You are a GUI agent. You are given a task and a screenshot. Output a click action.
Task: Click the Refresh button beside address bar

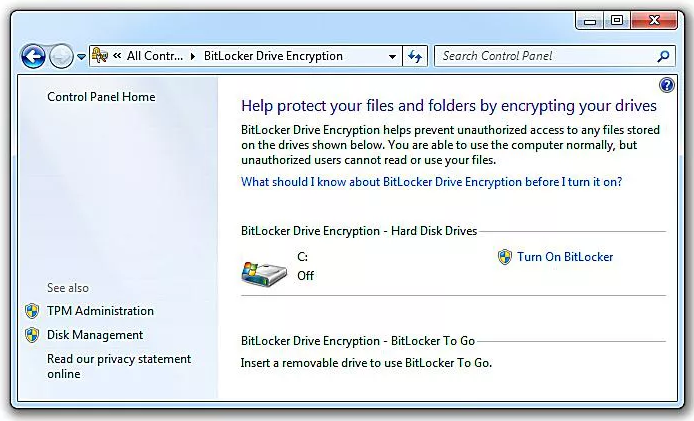click(415, 56)
